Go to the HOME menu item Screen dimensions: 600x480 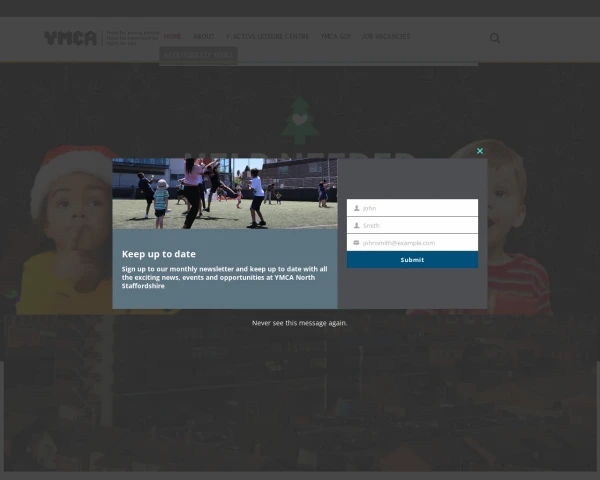[x=173, y=36]
